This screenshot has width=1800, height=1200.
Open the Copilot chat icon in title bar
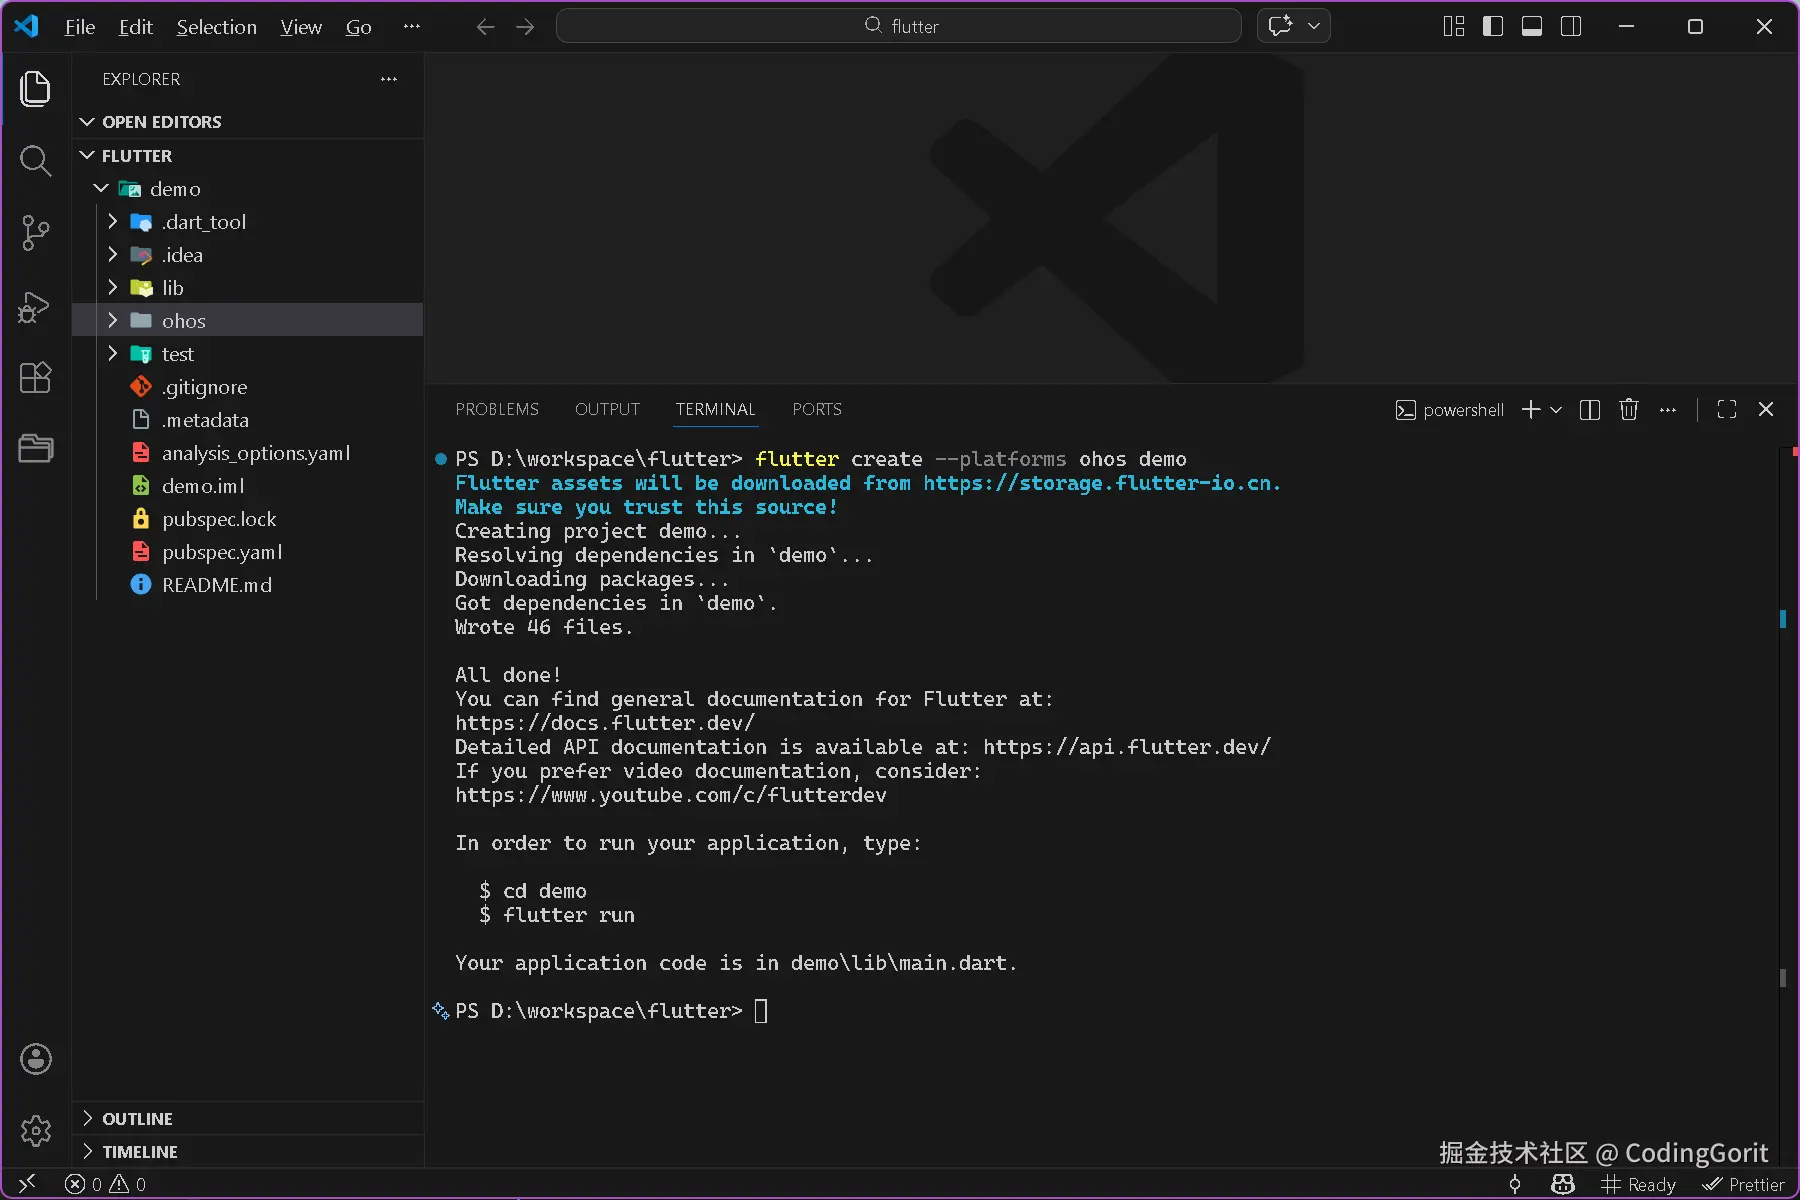pyautogui.click(x=1281, y=26)
